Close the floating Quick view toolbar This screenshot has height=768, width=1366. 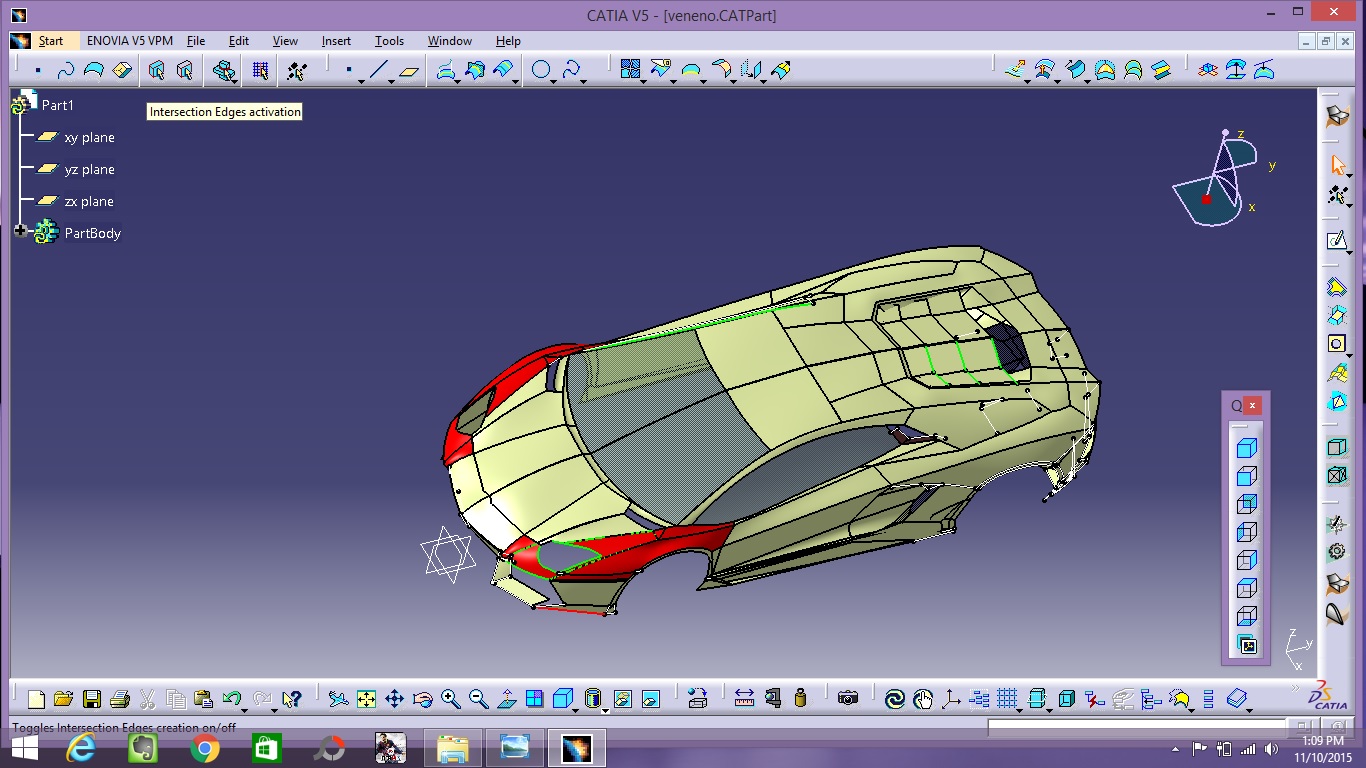pyautogui.click(x=1252, y=405)
